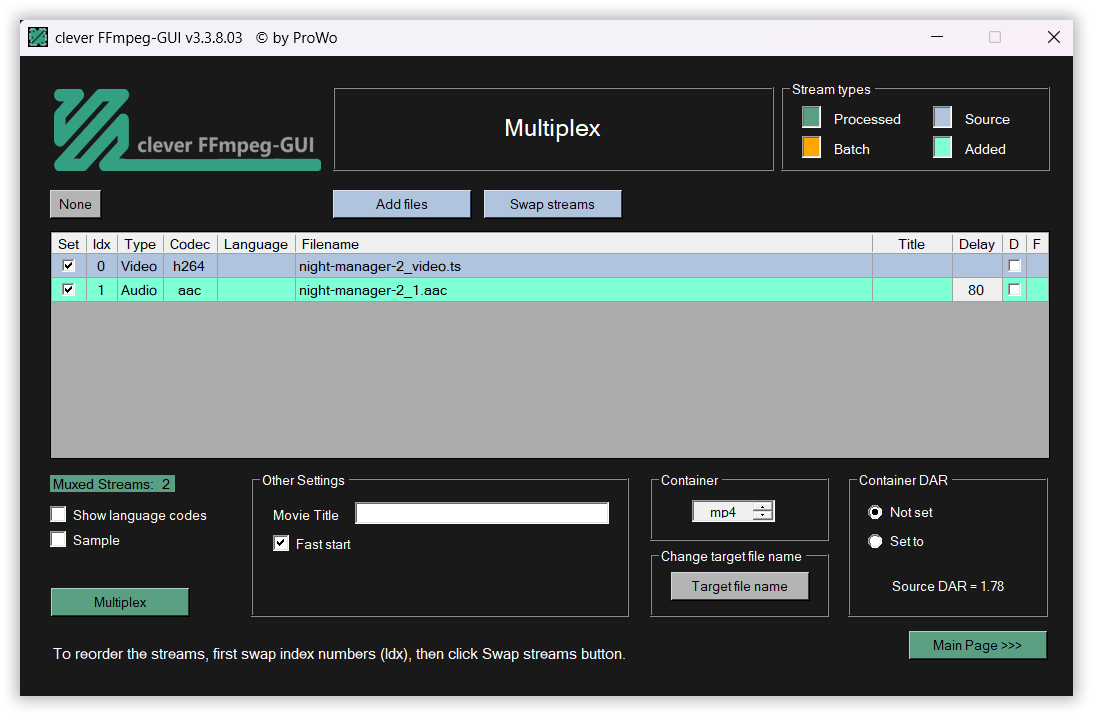Select night-manager-2_video.ts filename cell
The image size is (1093, 716).
point(583,266)
